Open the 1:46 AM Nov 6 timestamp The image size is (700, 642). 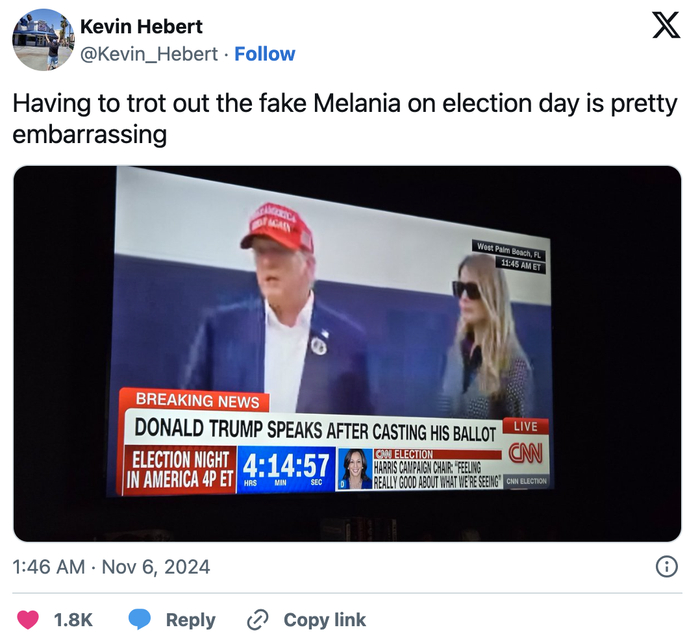coord(111,567)
